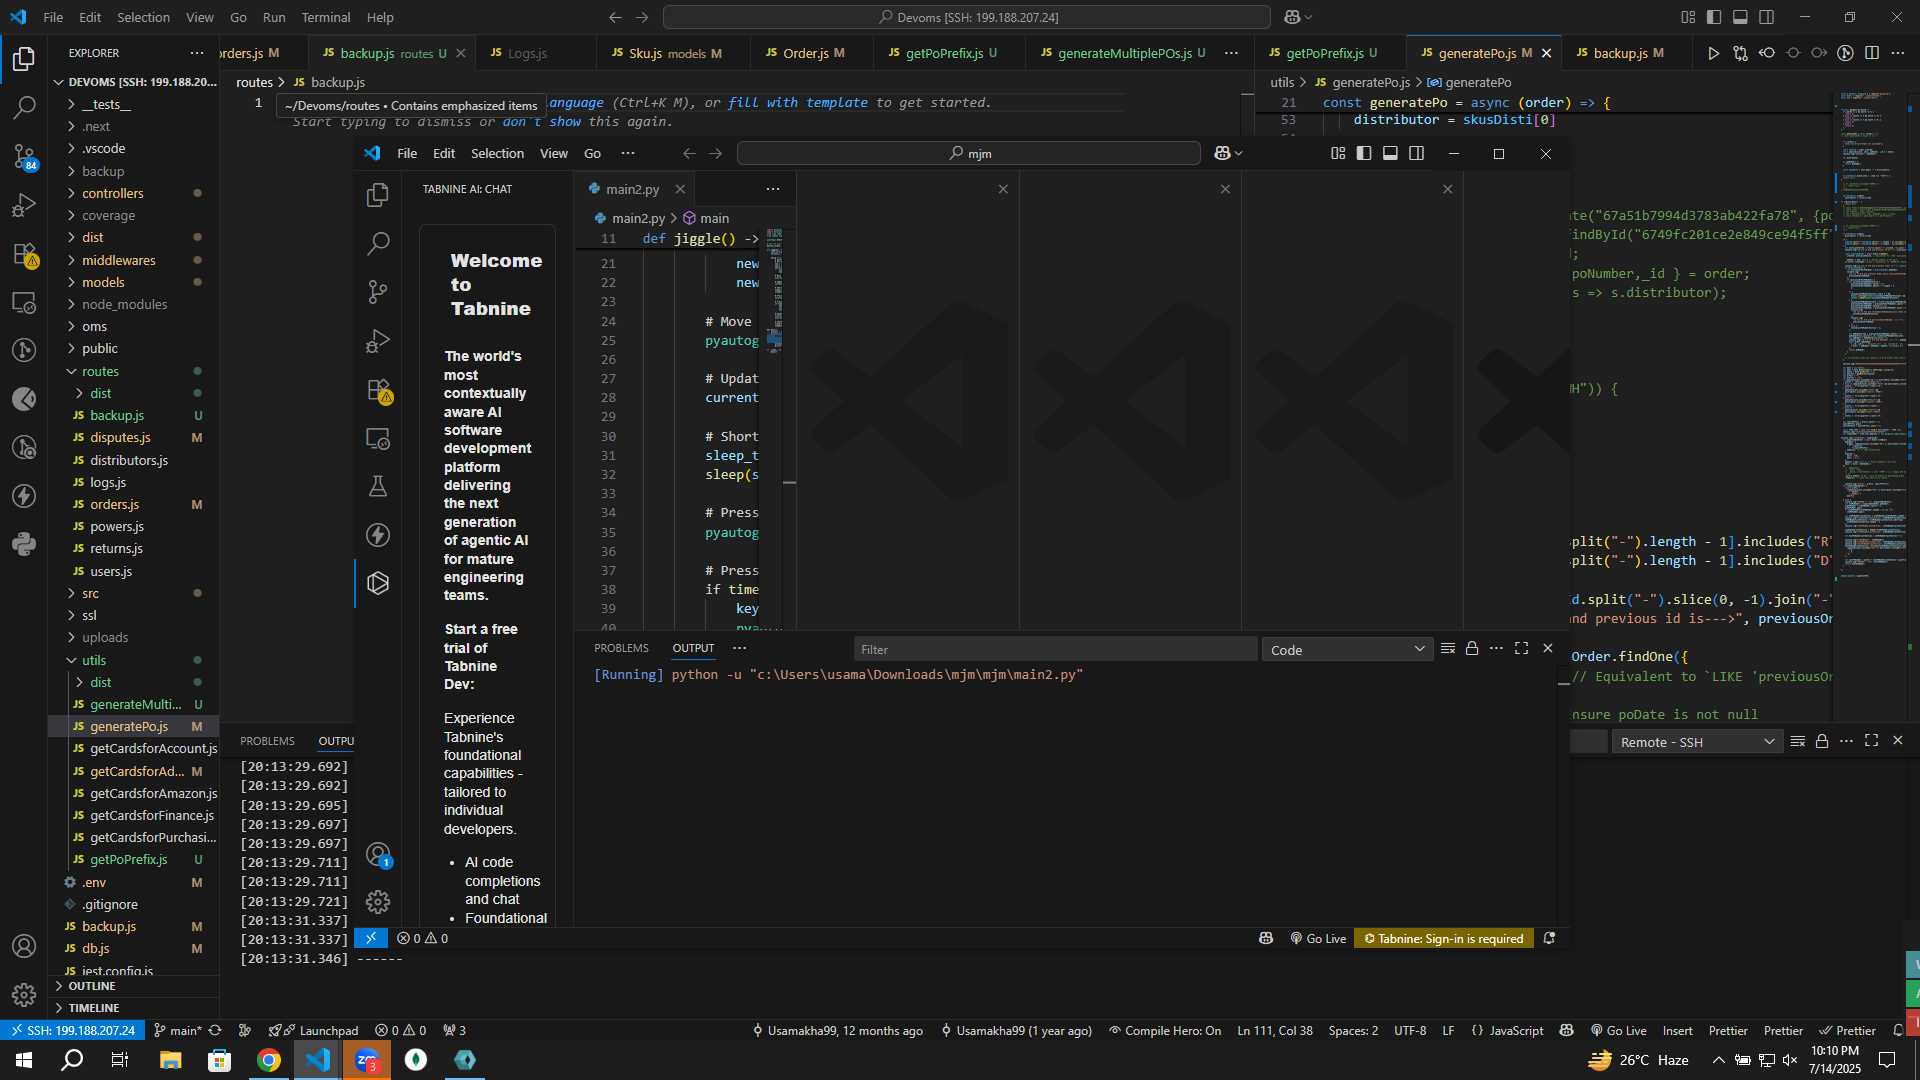Screen dimensions: 1920x1080
Task: Click Filter input in mjm output panel
Action: point(1055,650)
